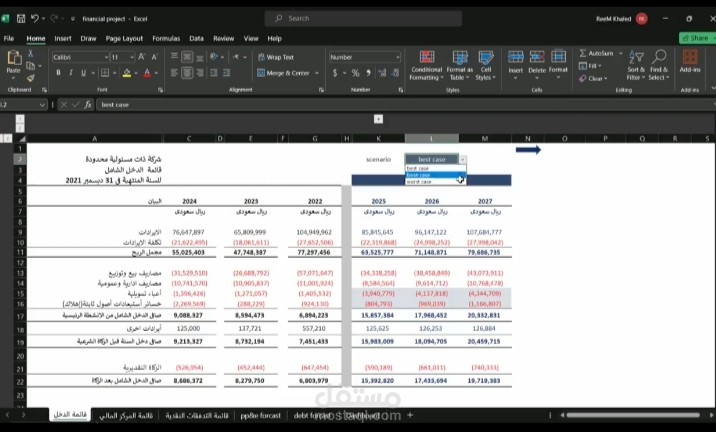The width and height of the screenshot is (716, 432).
Task: Click the Review ribbon tab
Action: click(x=223, y=38)
